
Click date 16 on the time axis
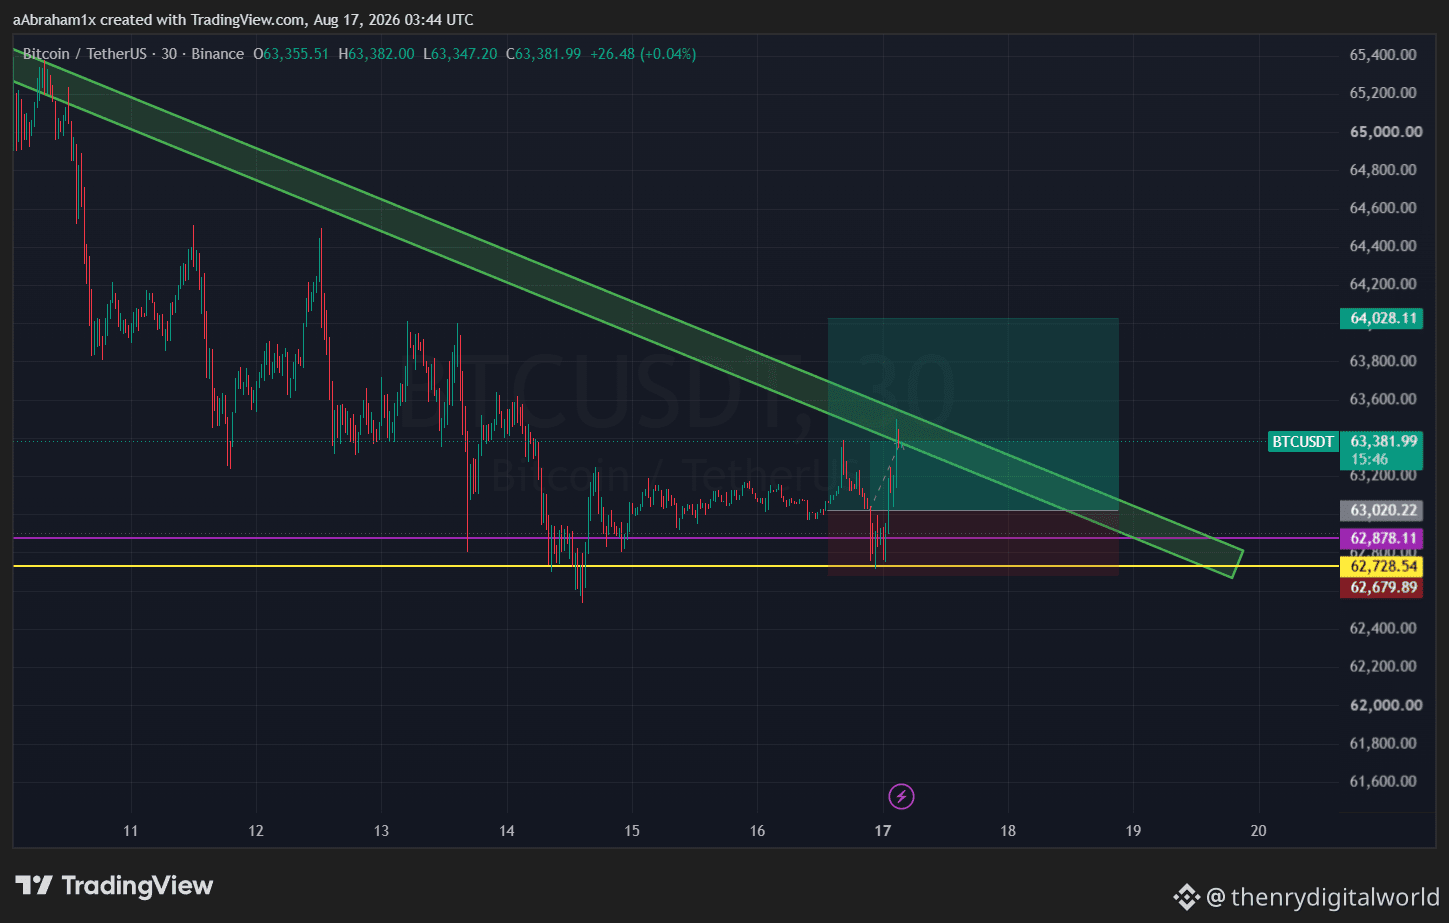tap(757, 831)
